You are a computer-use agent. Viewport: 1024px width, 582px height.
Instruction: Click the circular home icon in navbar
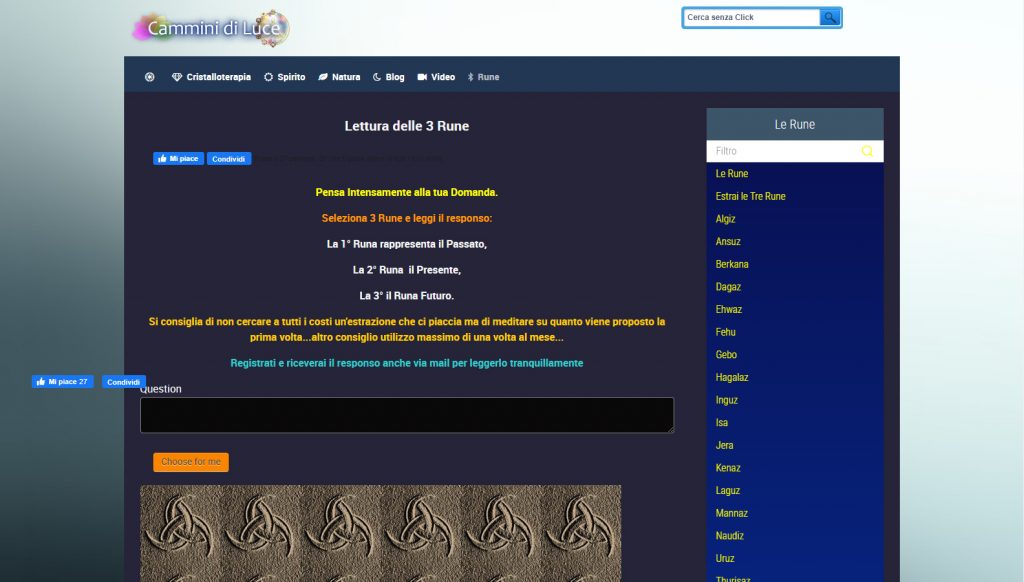click(150, 77)
